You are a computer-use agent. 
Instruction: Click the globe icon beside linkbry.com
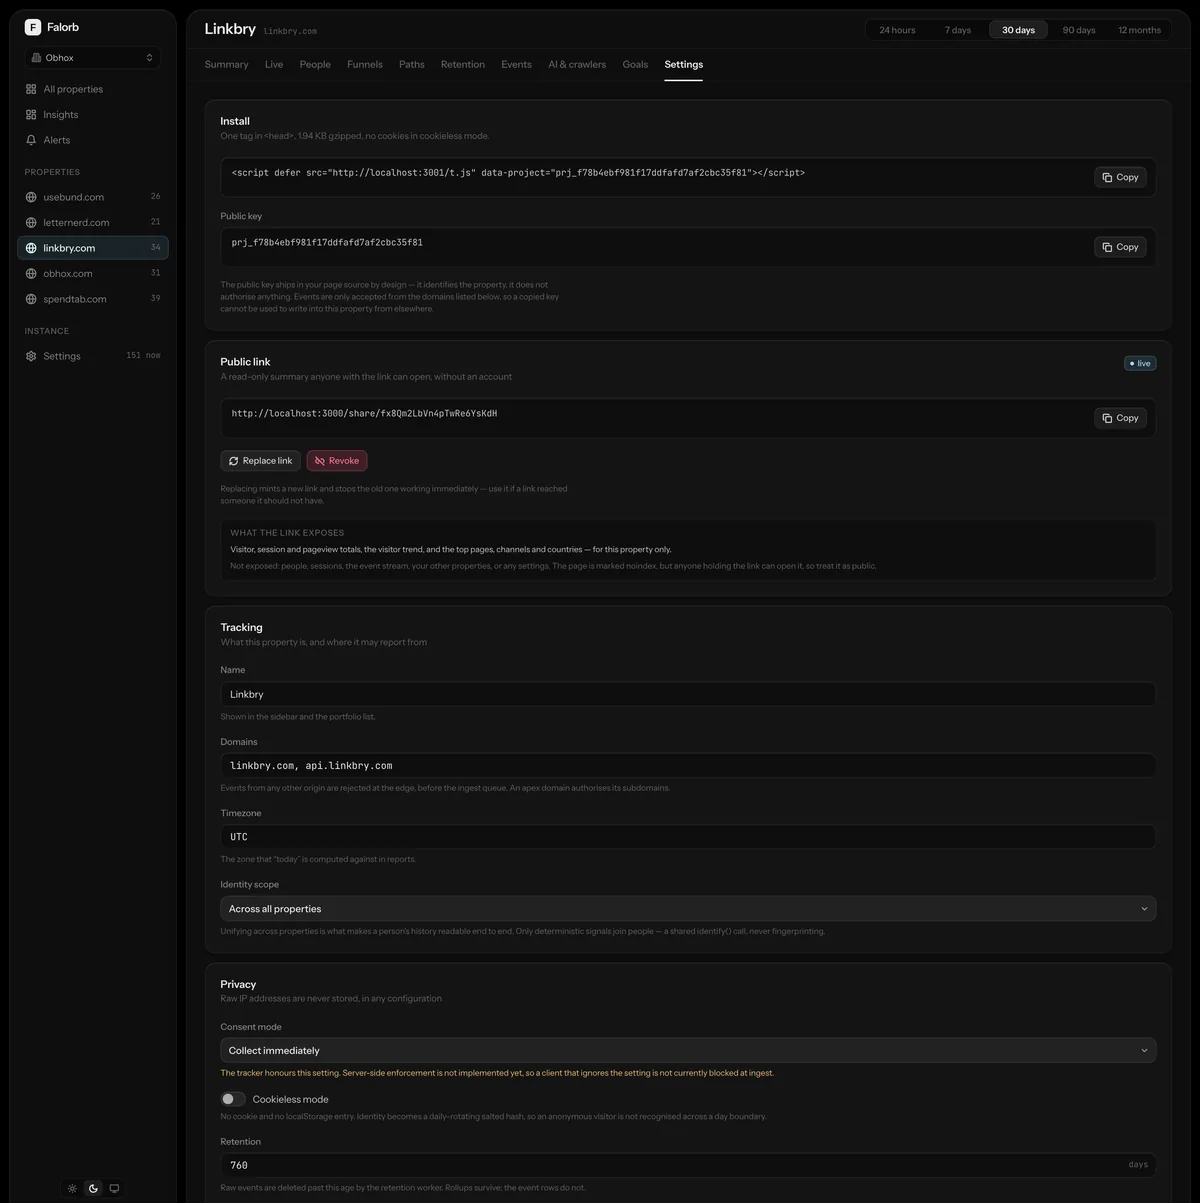click(x=31, y=248)
